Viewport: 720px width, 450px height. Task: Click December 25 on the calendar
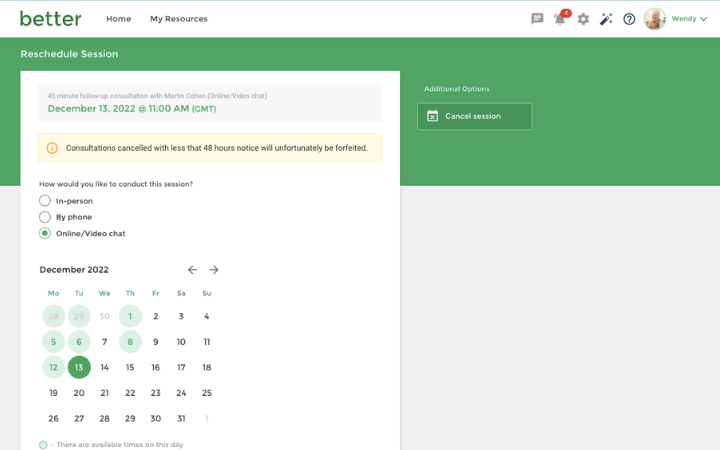(x=207, y=393)
